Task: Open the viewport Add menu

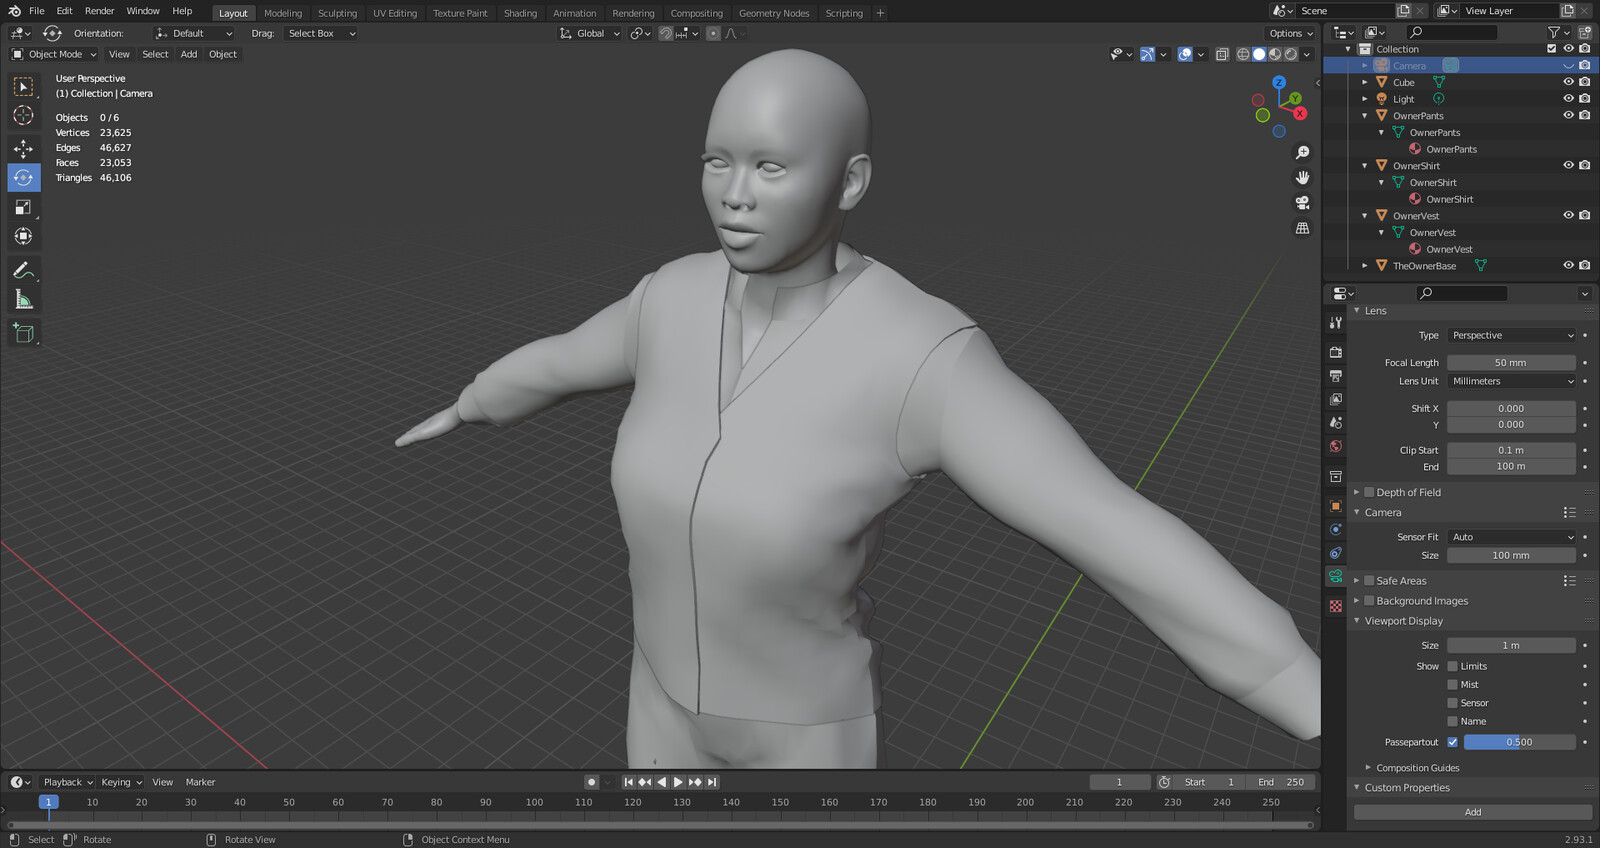Action: (189, 54)
